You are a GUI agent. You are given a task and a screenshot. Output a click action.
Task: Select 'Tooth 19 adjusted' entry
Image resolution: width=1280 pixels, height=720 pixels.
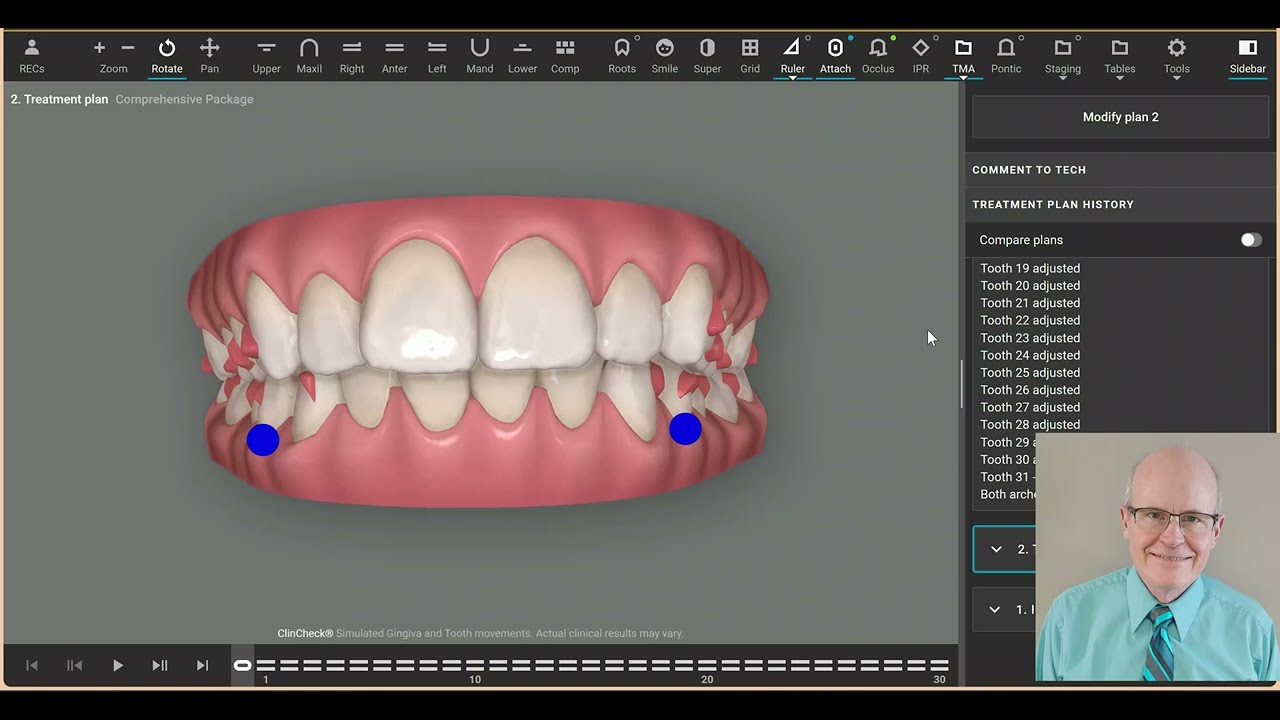(1030, 268)
